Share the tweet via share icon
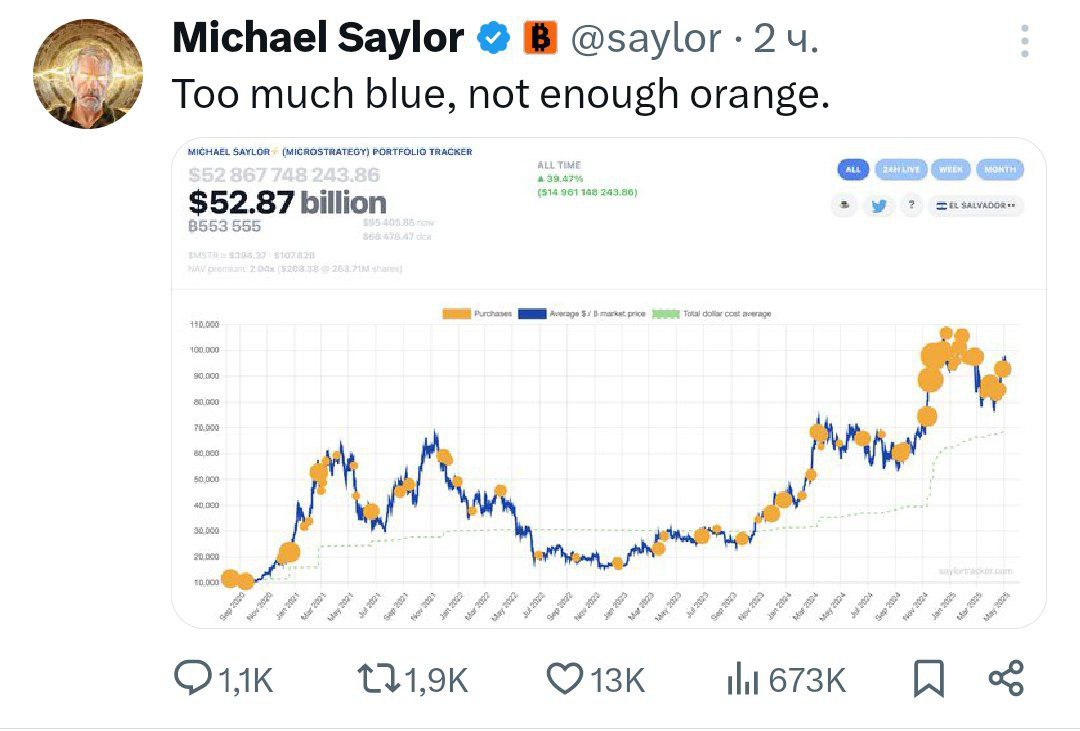Image resolution: width=1080 pixels, height=731 pixels. click(x=1006, y=678)
